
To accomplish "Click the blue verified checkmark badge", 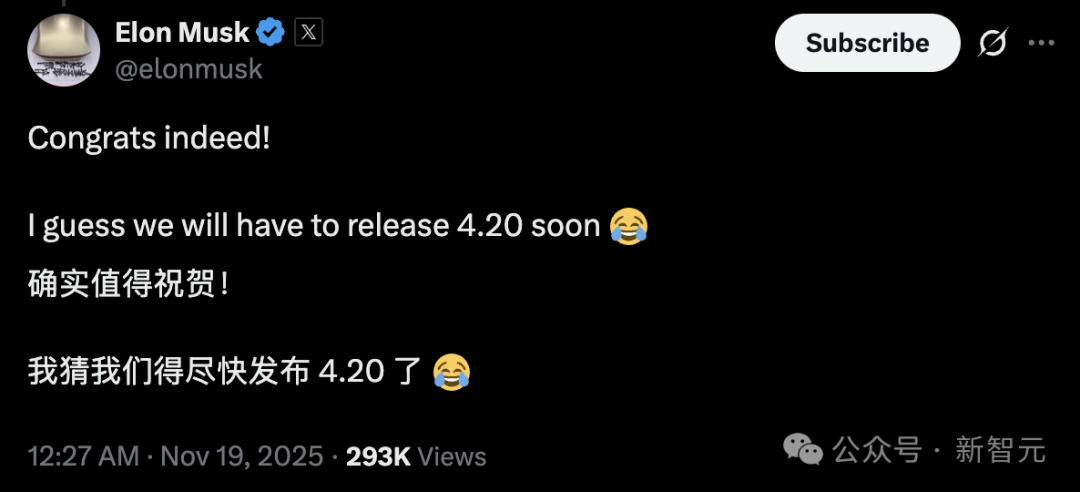I will click(270, 33).
